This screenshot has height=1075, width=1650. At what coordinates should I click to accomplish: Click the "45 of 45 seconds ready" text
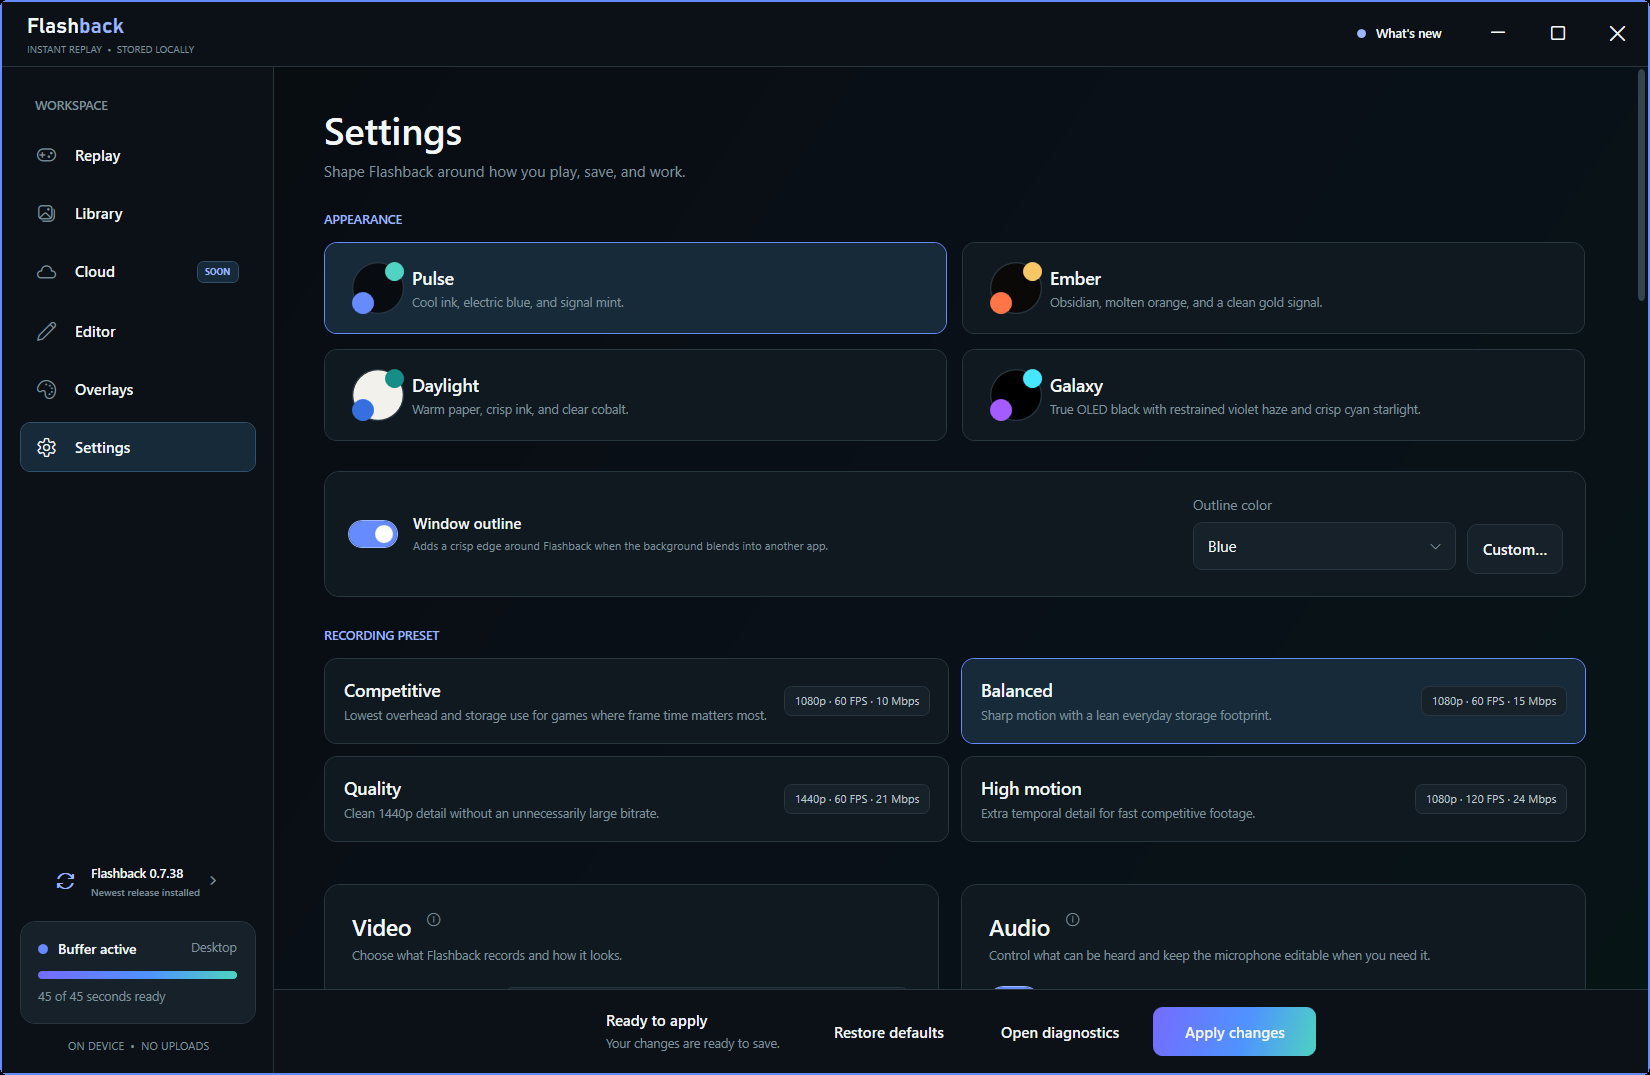pyautogui.click(x=102, y=997)
